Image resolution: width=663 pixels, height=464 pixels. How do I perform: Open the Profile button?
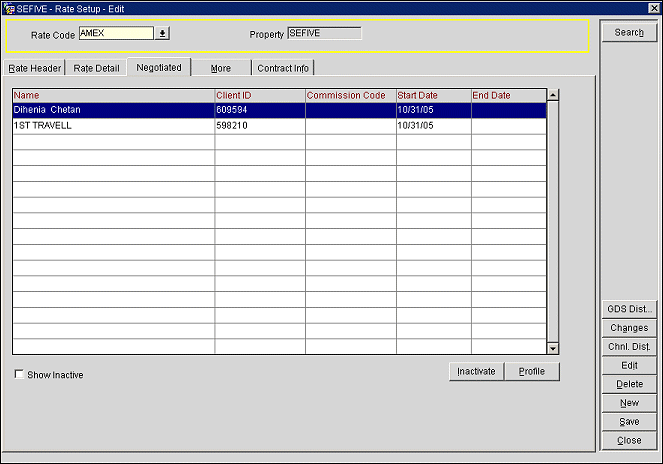pyautogui.click(x=531, y=371)
